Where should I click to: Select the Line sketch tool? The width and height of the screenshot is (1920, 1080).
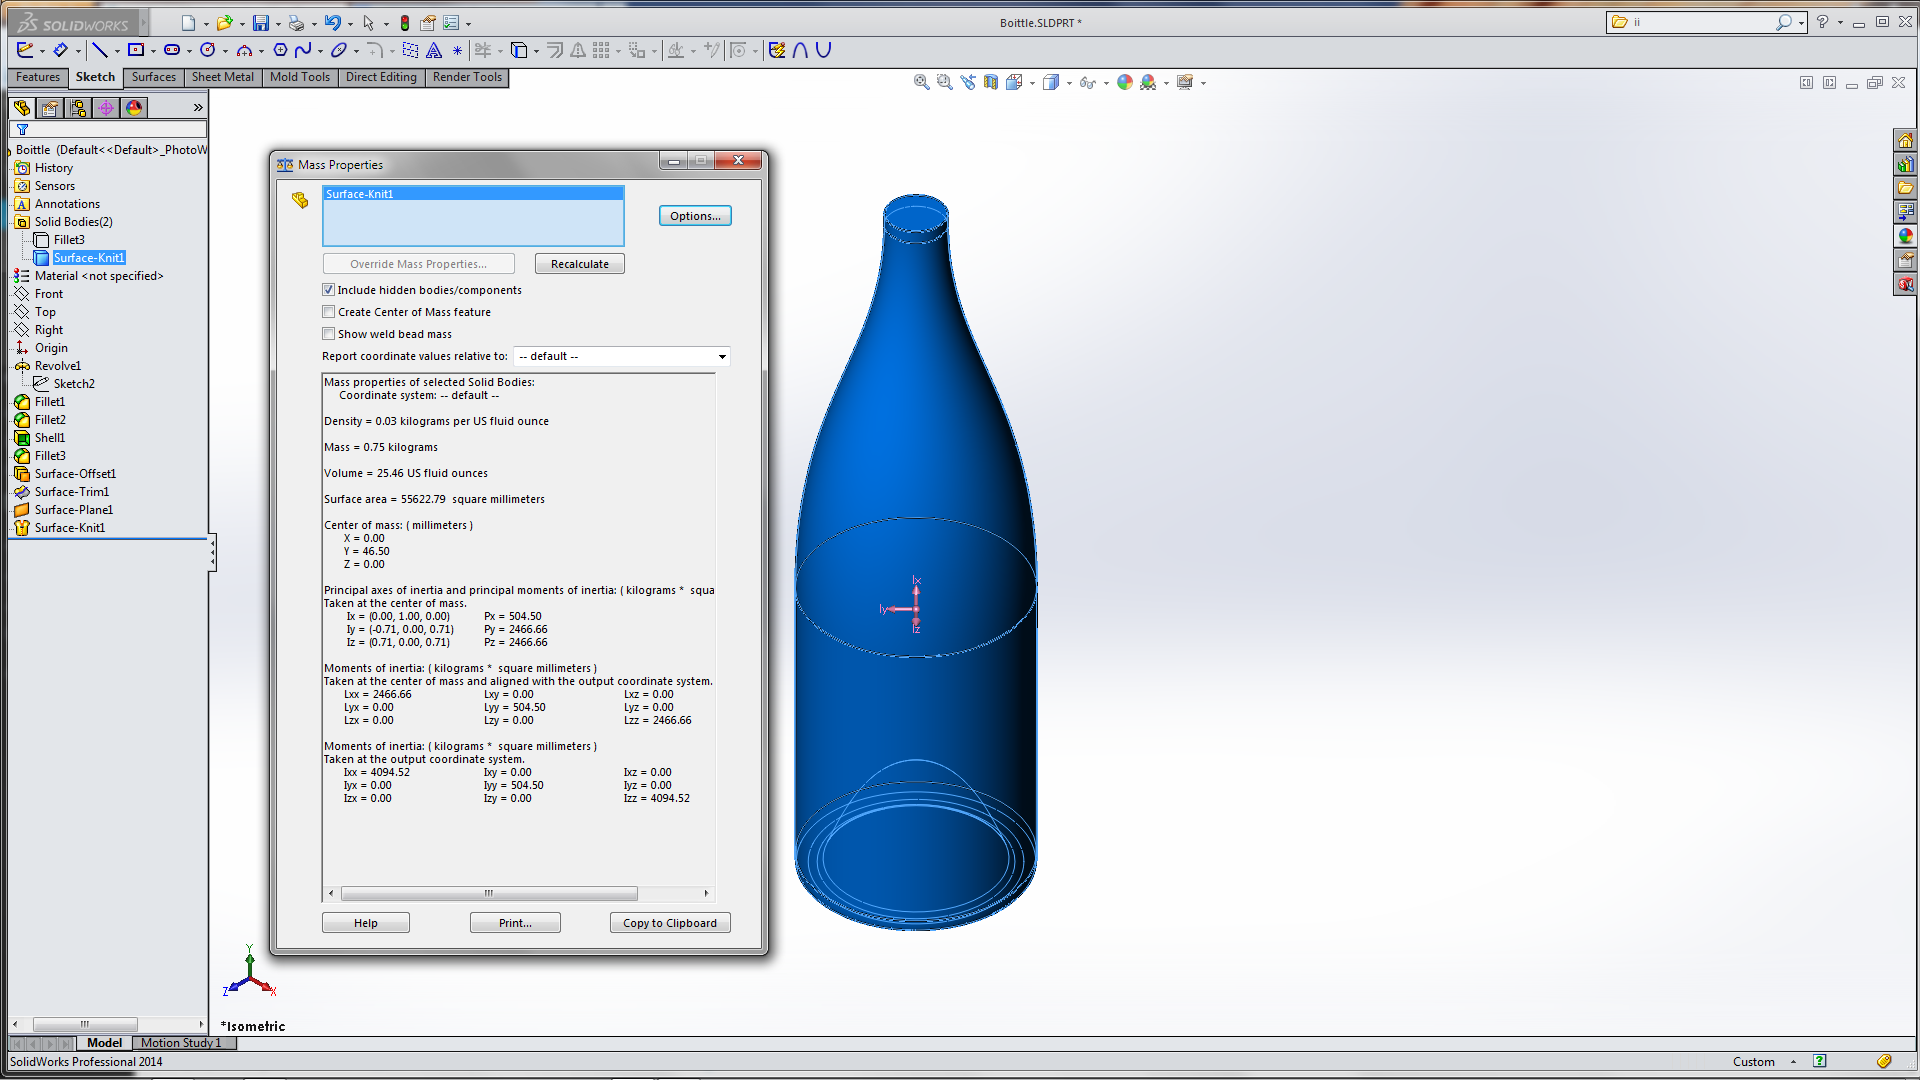point(99,50)
